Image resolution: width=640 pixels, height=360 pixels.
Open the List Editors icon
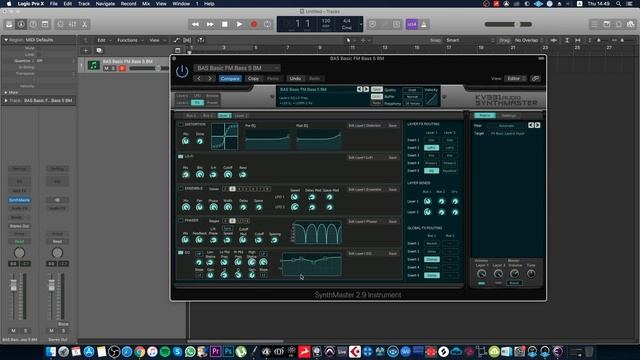595,24
